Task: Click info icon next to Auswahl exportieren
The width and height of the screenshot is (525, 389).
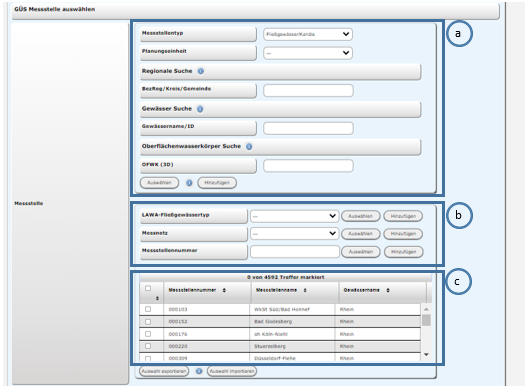Action: (x=199, y=371)
